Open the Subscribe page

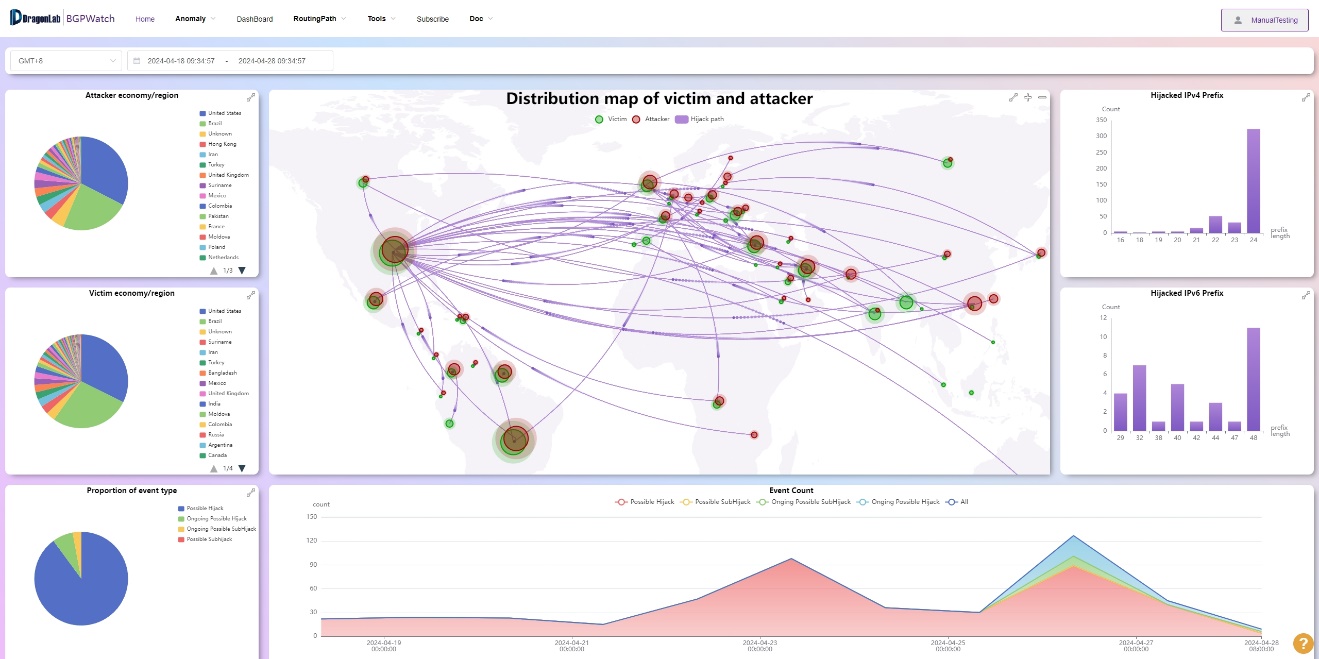click(432, 19)
